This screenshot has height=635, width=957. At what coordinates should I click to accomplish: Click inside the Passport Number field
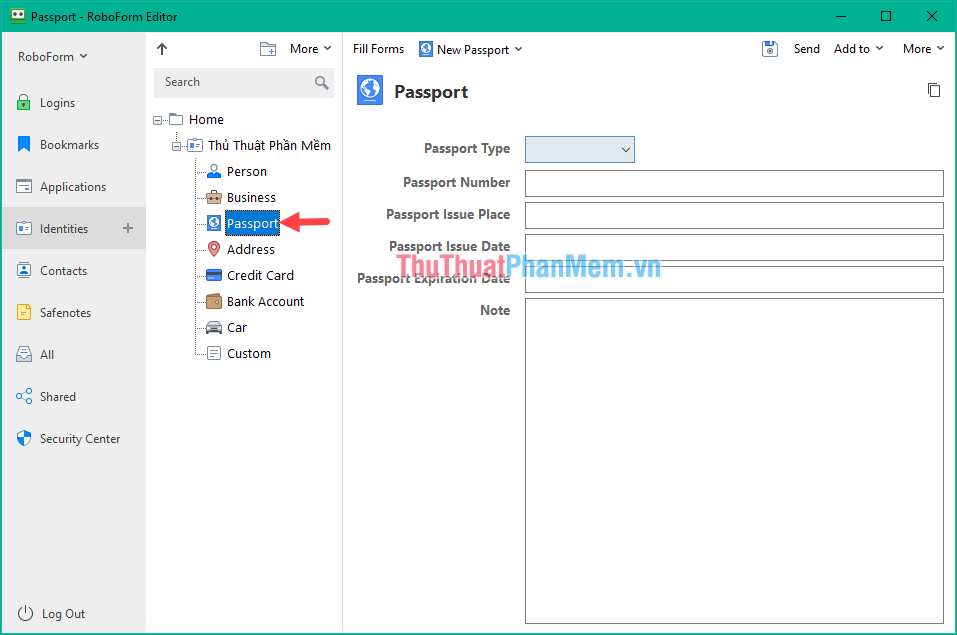coord(733,183)
